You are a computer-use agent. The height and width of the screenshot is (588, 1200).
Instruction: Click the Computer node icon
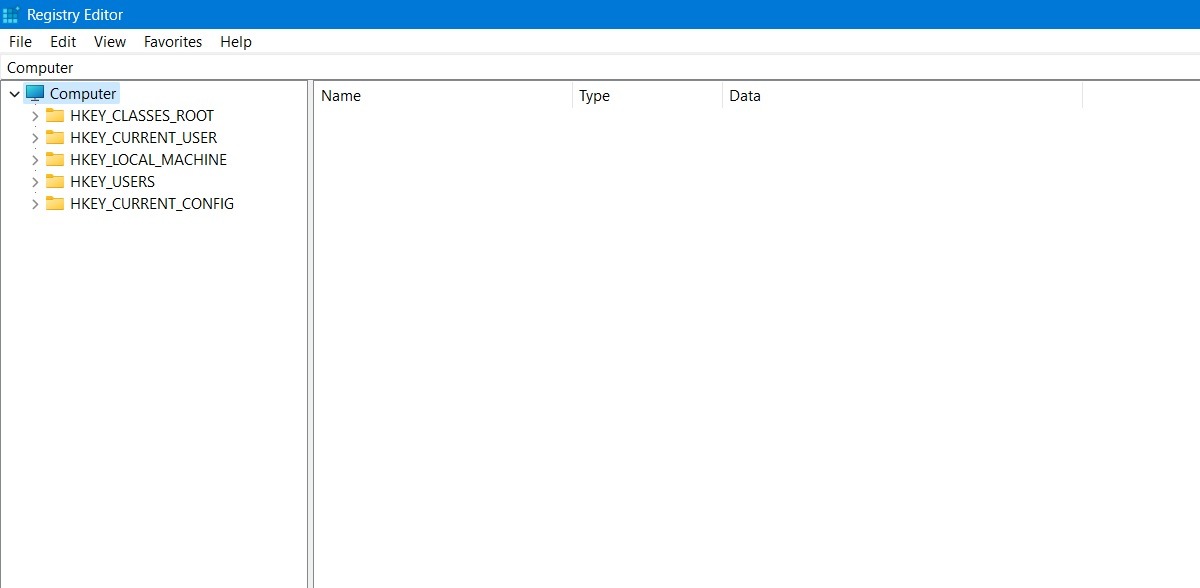point(34,92)
